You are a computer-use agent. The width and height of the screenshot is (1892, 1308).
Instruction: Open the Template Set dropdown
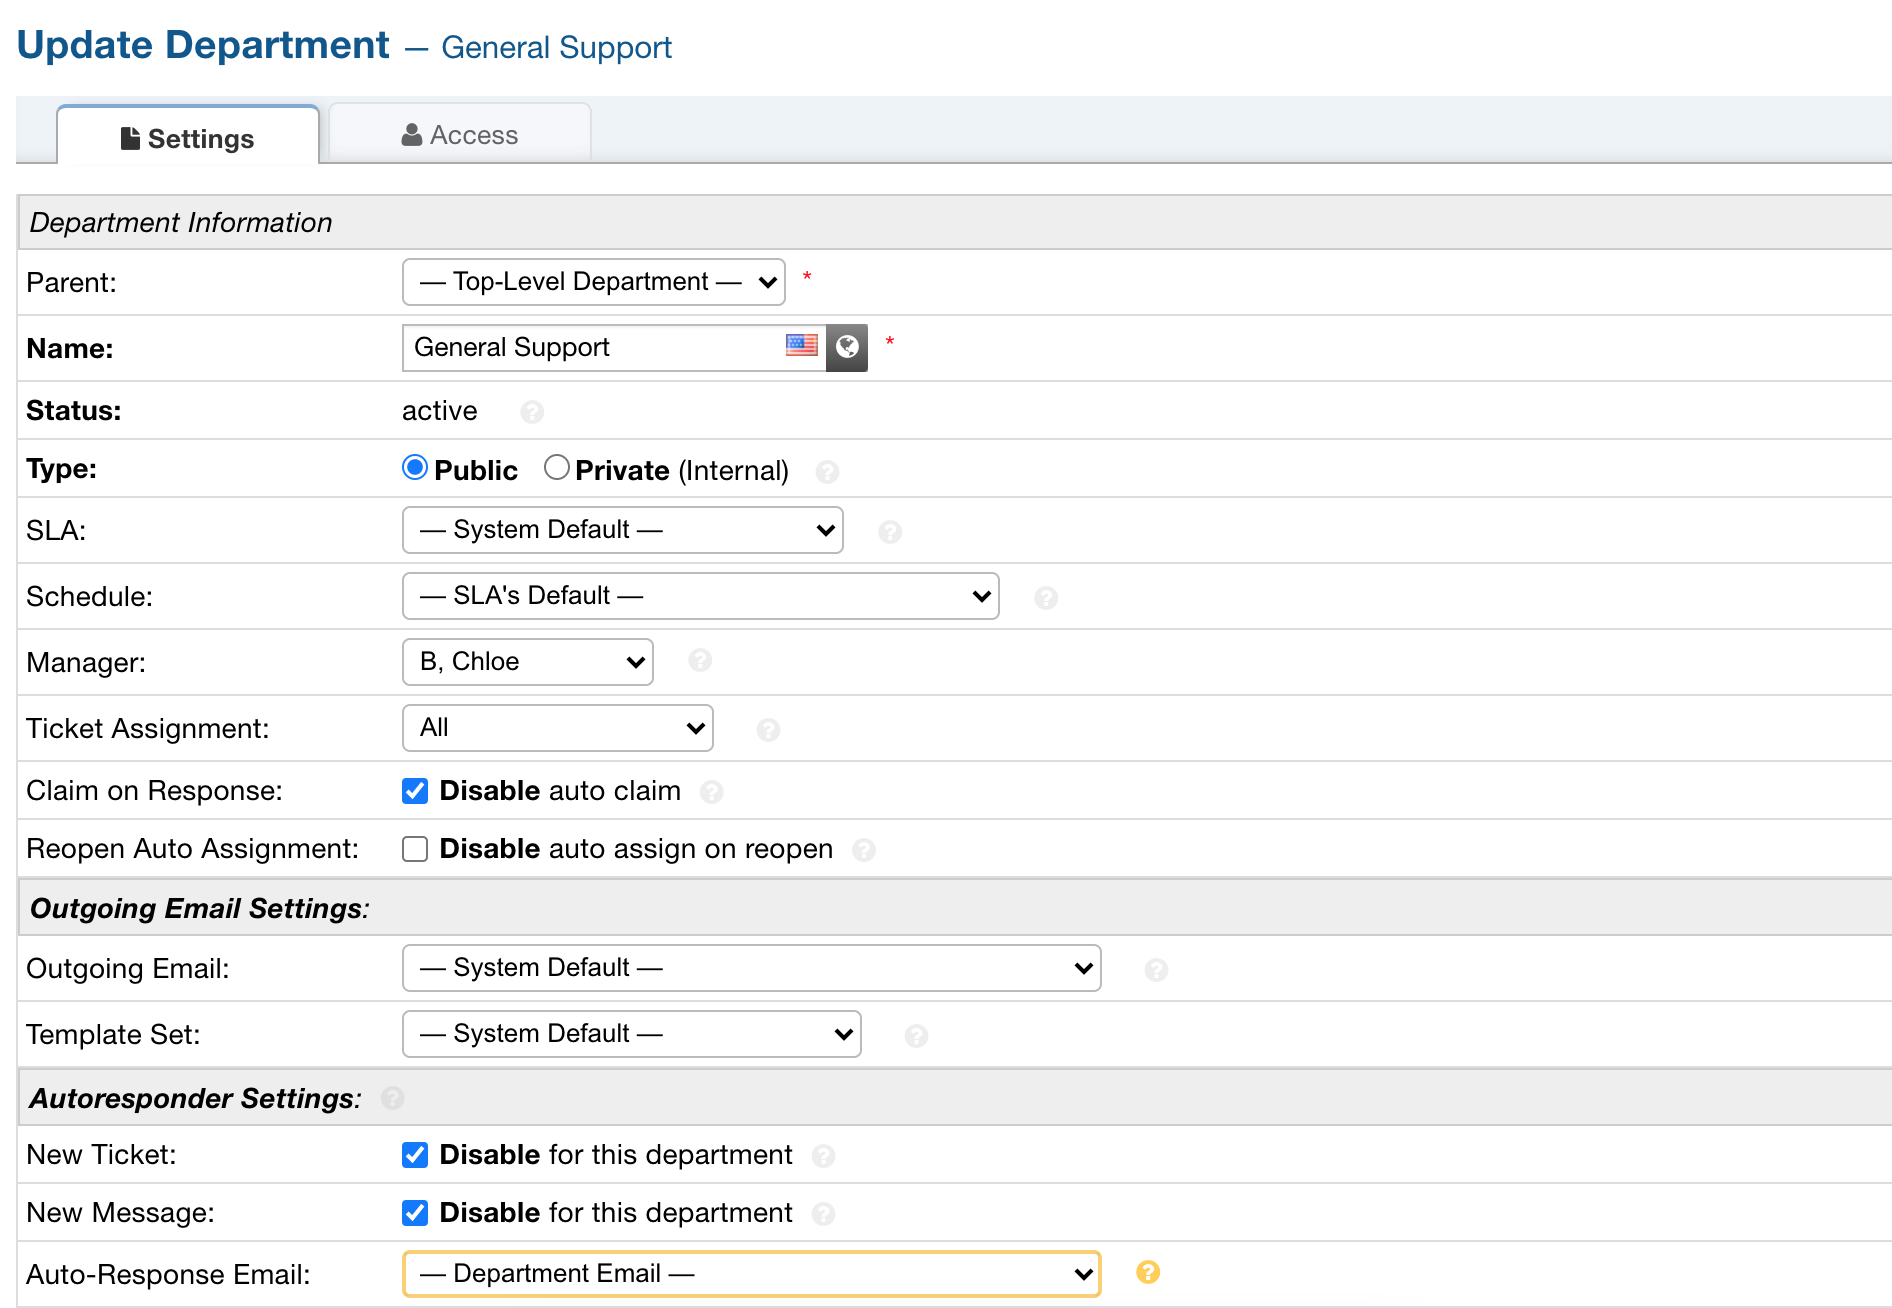[632, 1034]
